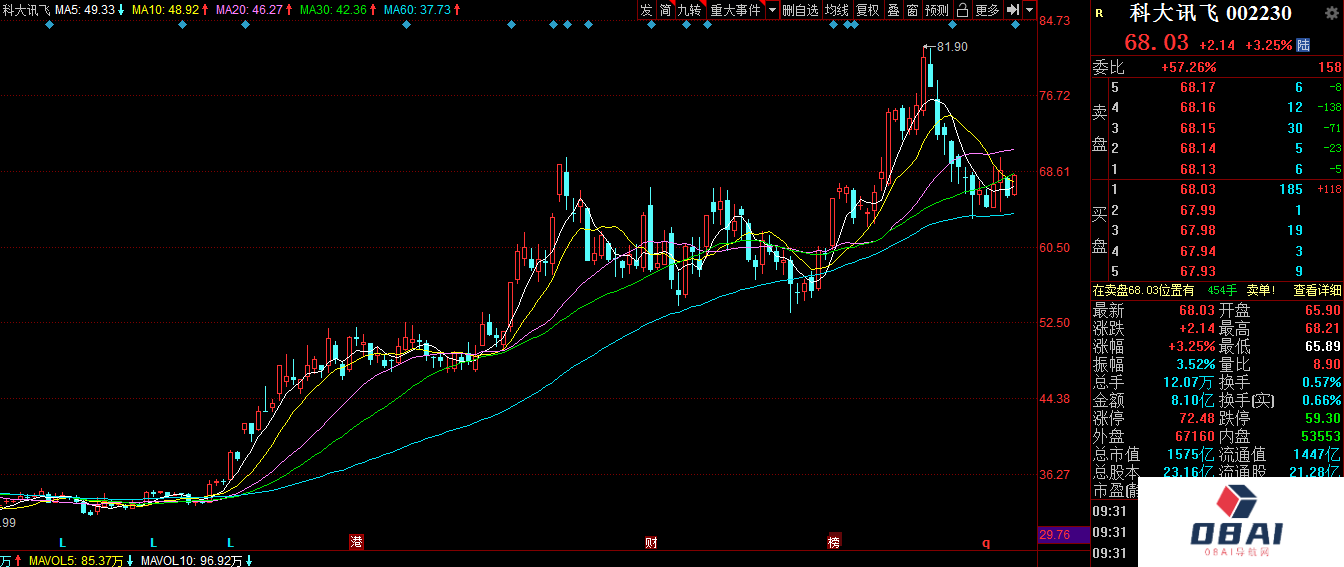The height and width of the screenshot is (567, 1344).
Task: Toggle 复权 price adjustment mode
Action: pos(867,10)
